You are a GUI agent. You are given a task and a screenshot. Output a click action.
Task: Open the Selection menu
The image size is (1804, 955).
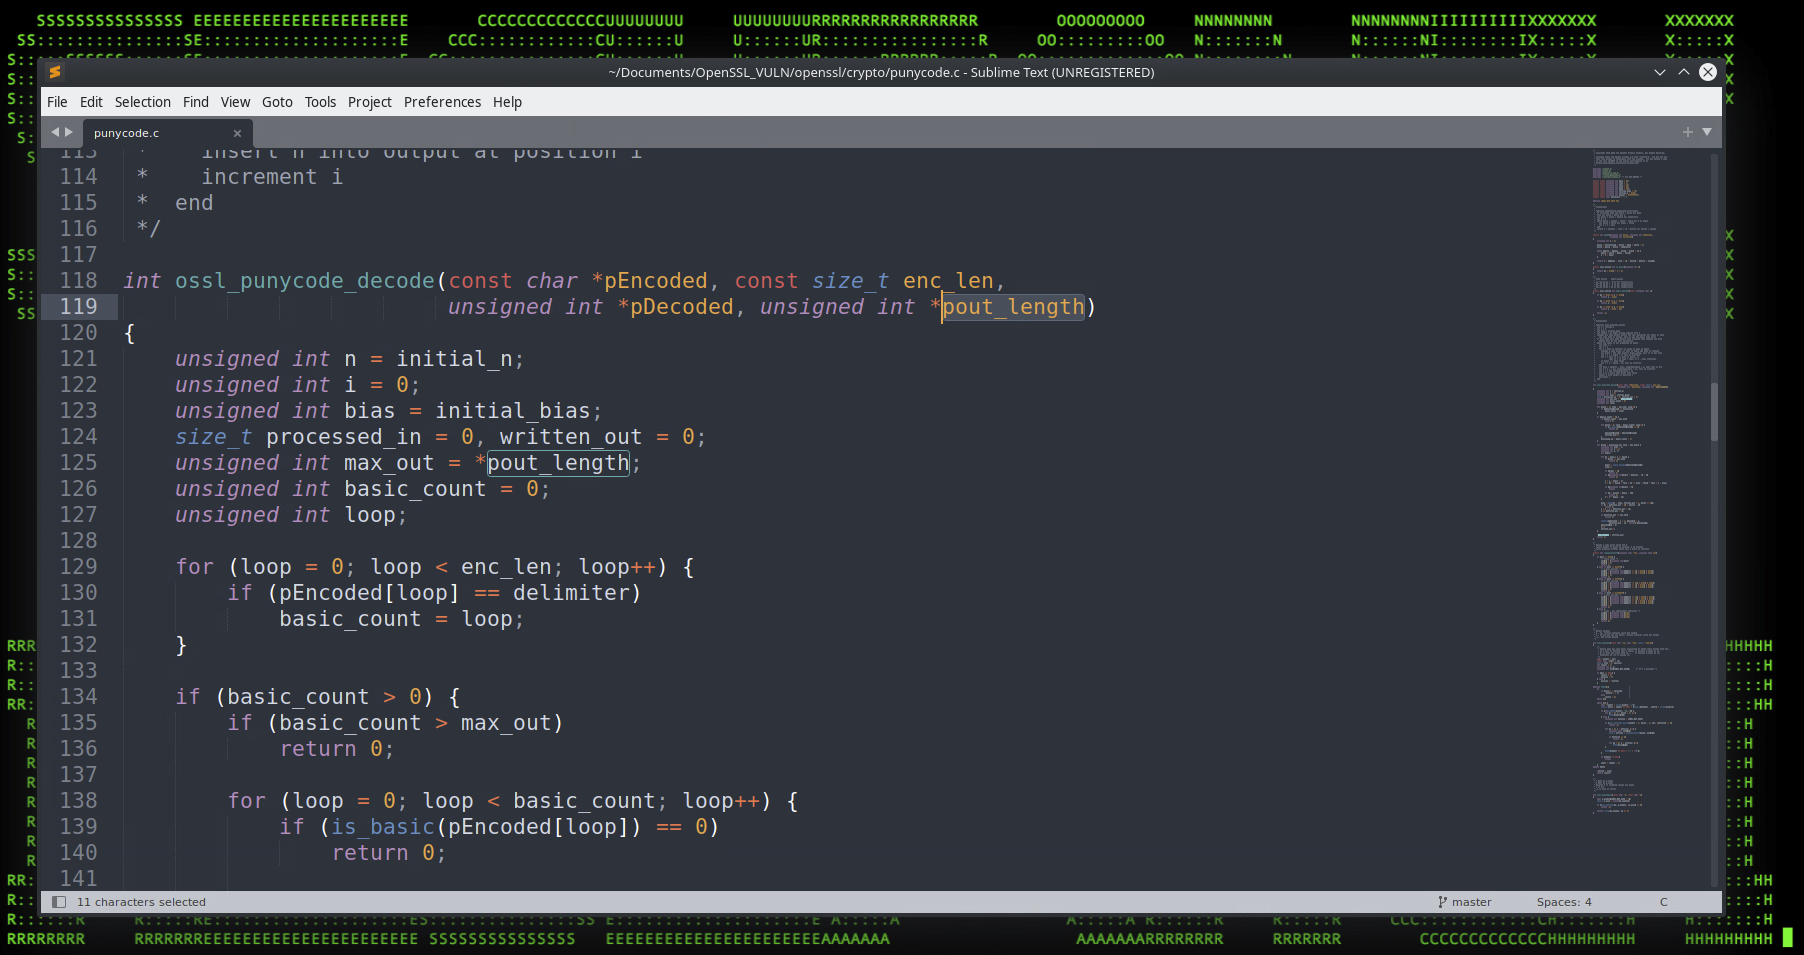point(142,102)
